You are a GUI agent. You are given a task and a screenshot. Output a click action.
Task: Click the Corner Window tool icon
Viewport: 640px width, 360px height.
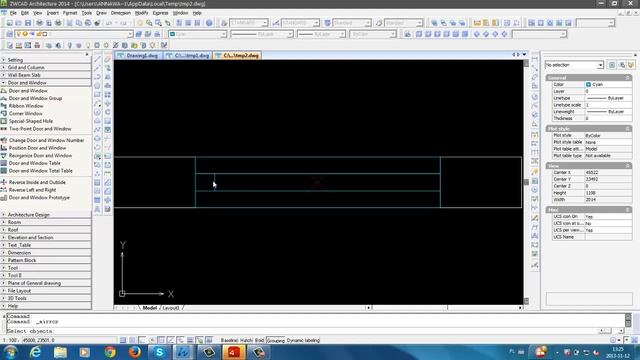4,113
